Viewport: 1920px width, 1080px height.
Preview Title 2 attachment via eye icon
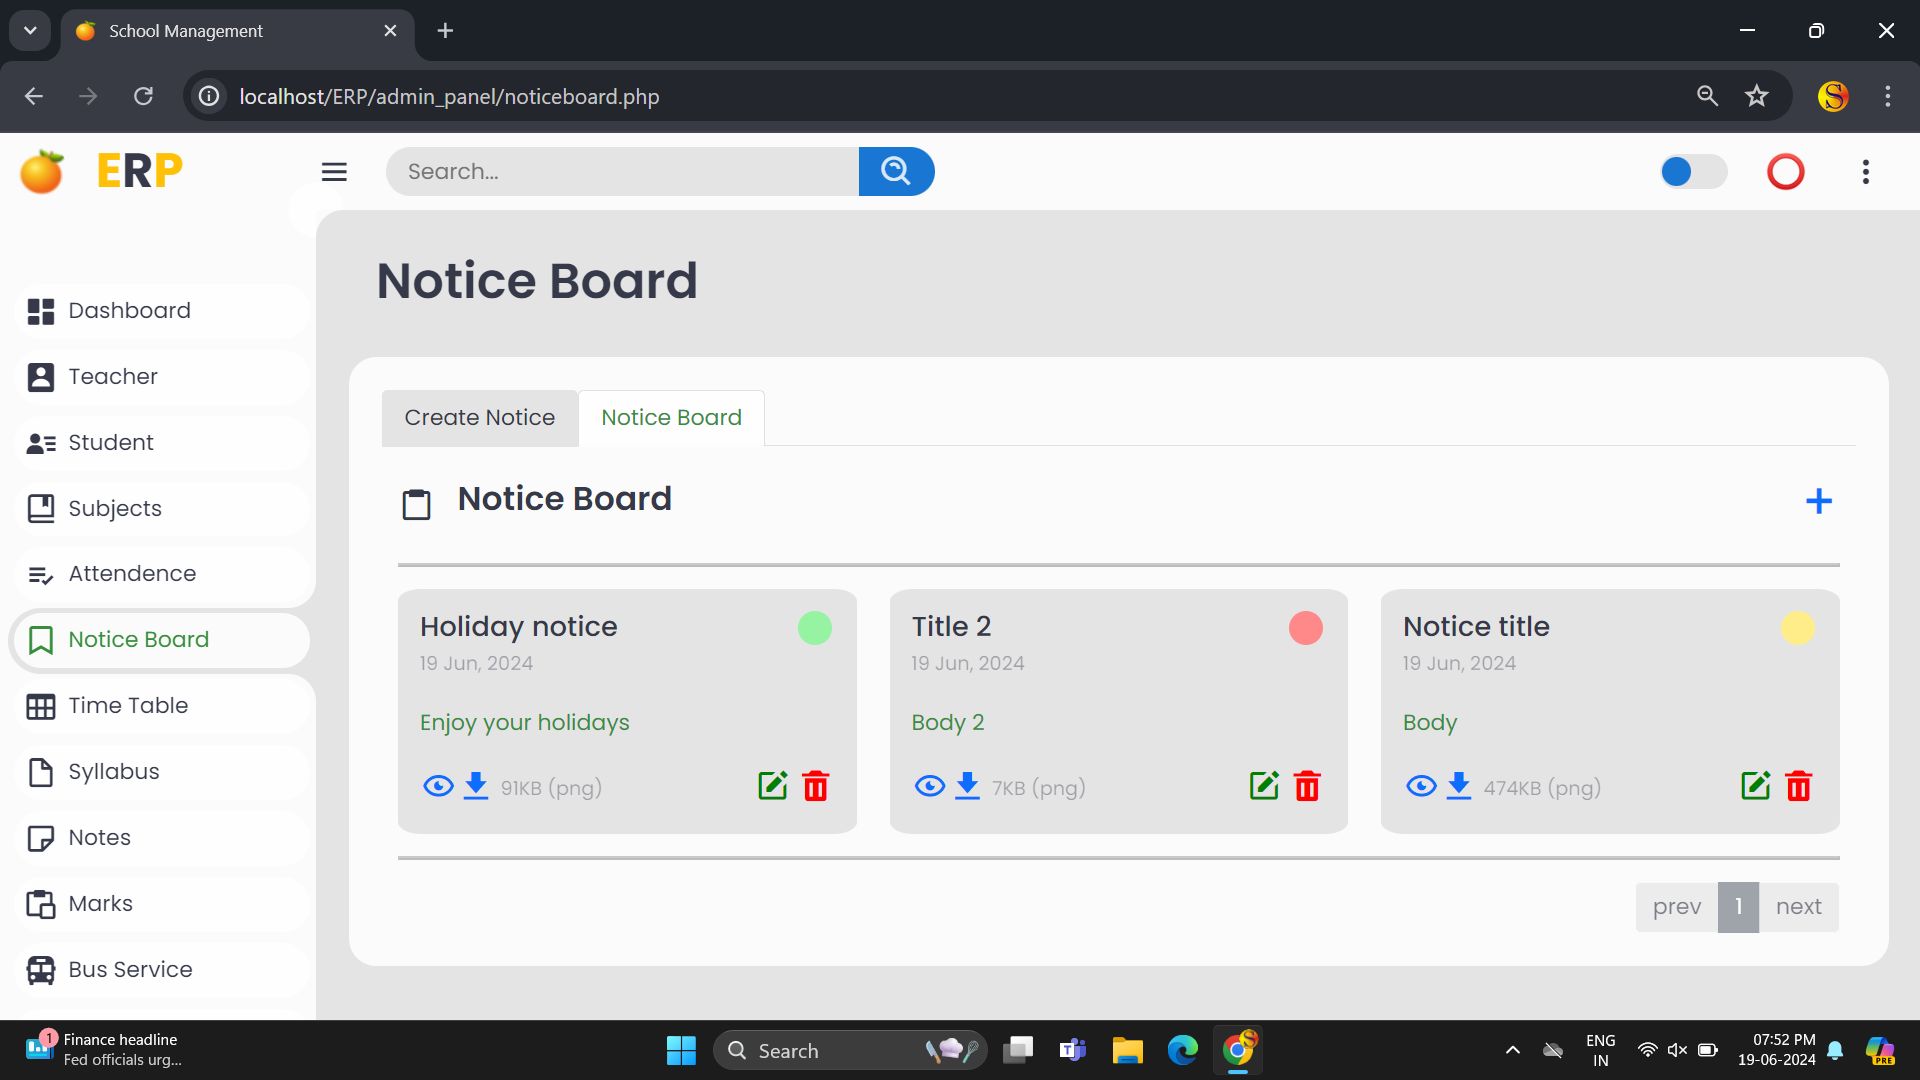pos(929,786)
